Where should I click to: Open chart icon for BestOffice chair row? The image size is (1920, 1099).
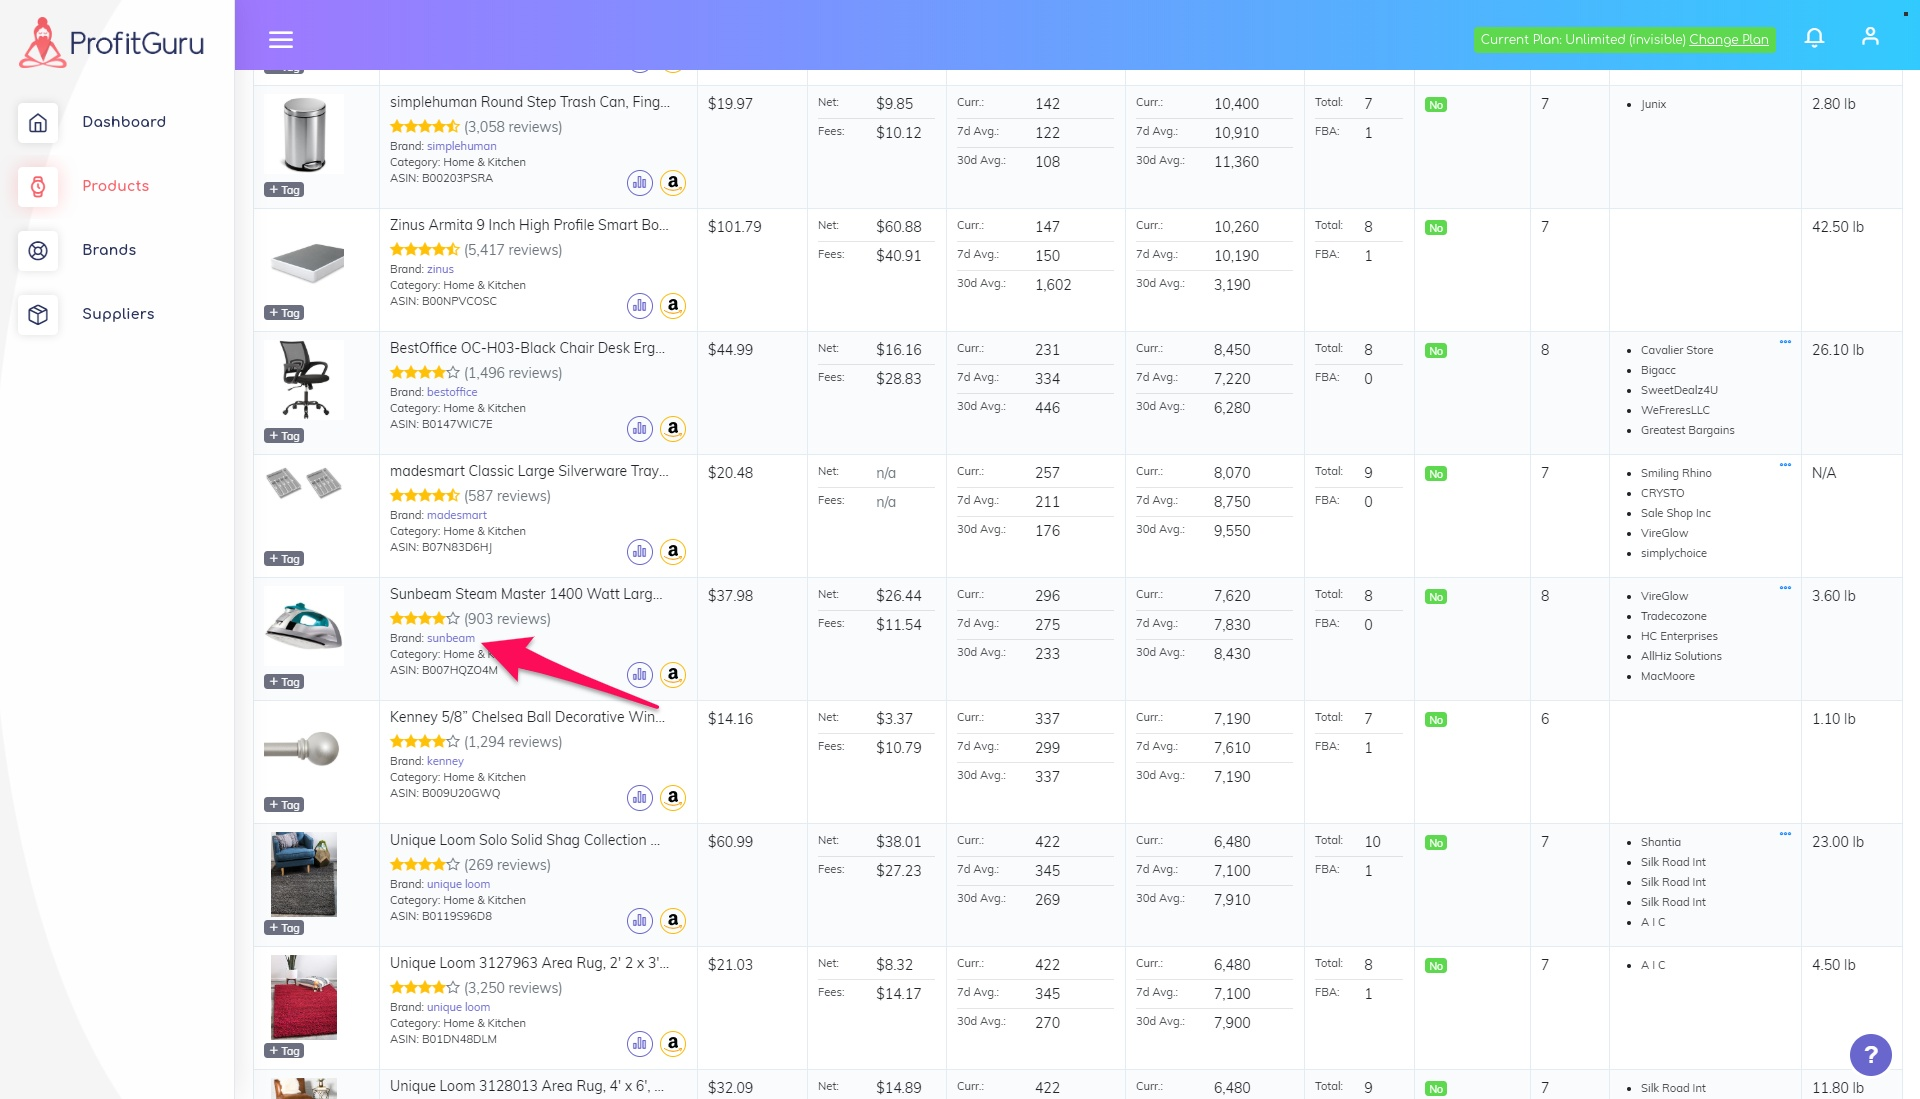(640, 428)
